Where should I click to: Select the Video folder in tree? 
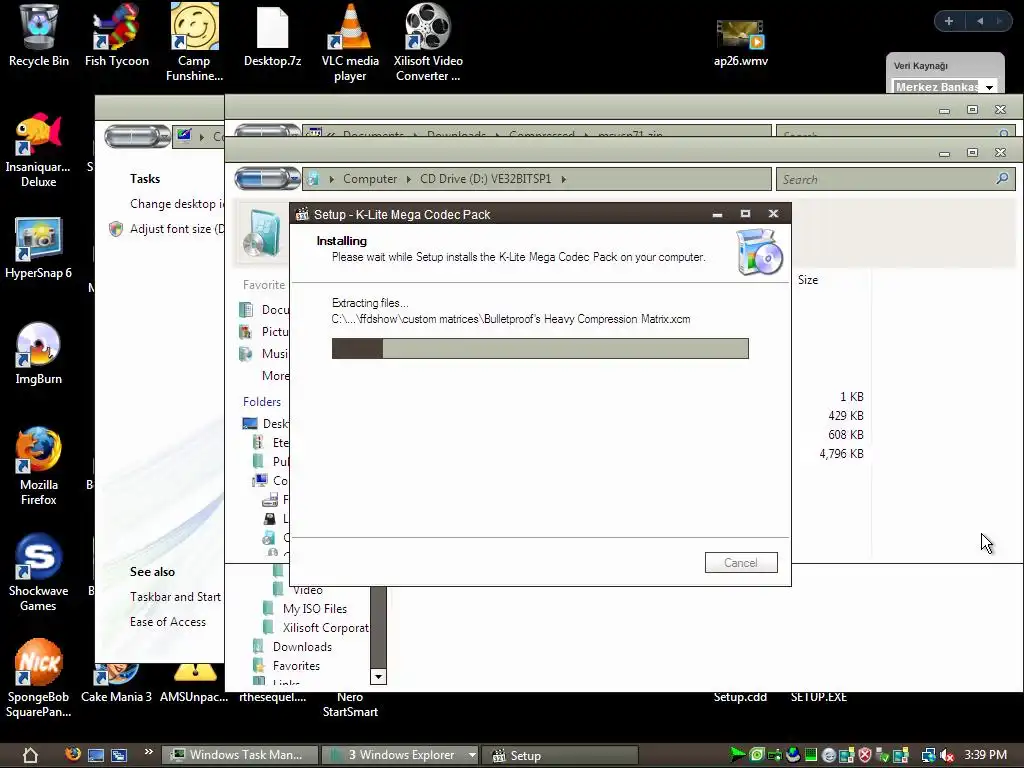click(x=307, y=590)
